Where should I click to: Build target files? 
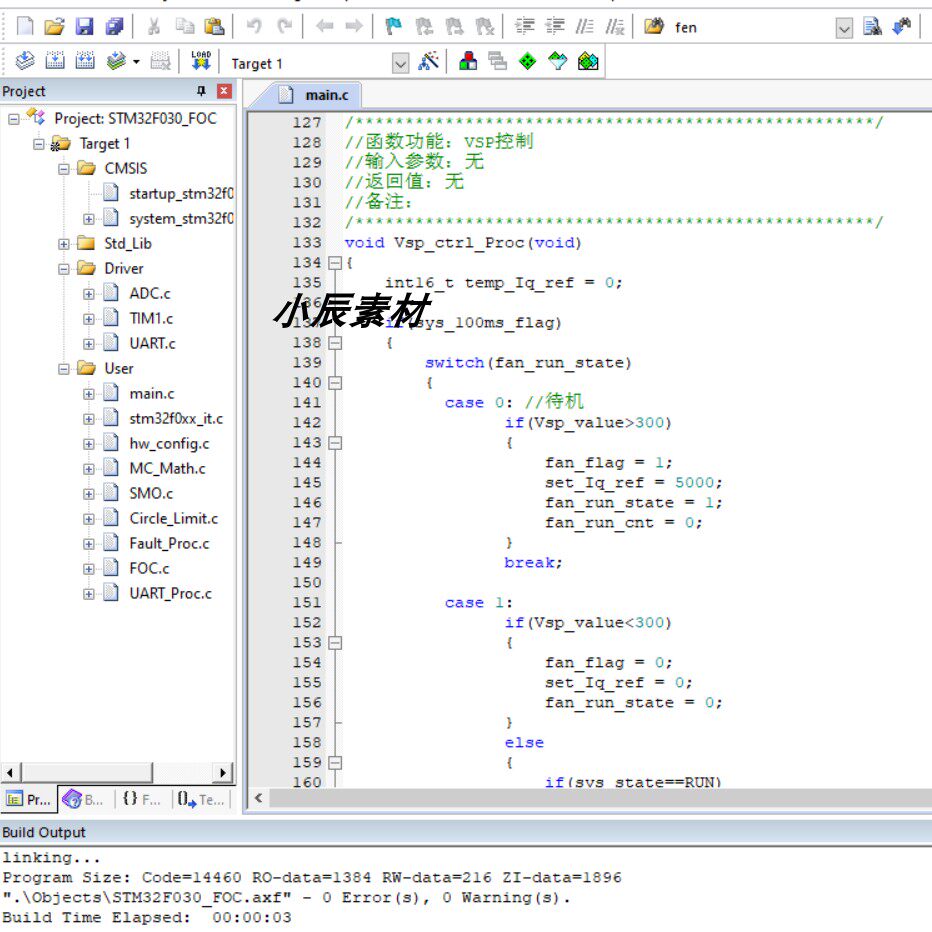click(55, 61)
